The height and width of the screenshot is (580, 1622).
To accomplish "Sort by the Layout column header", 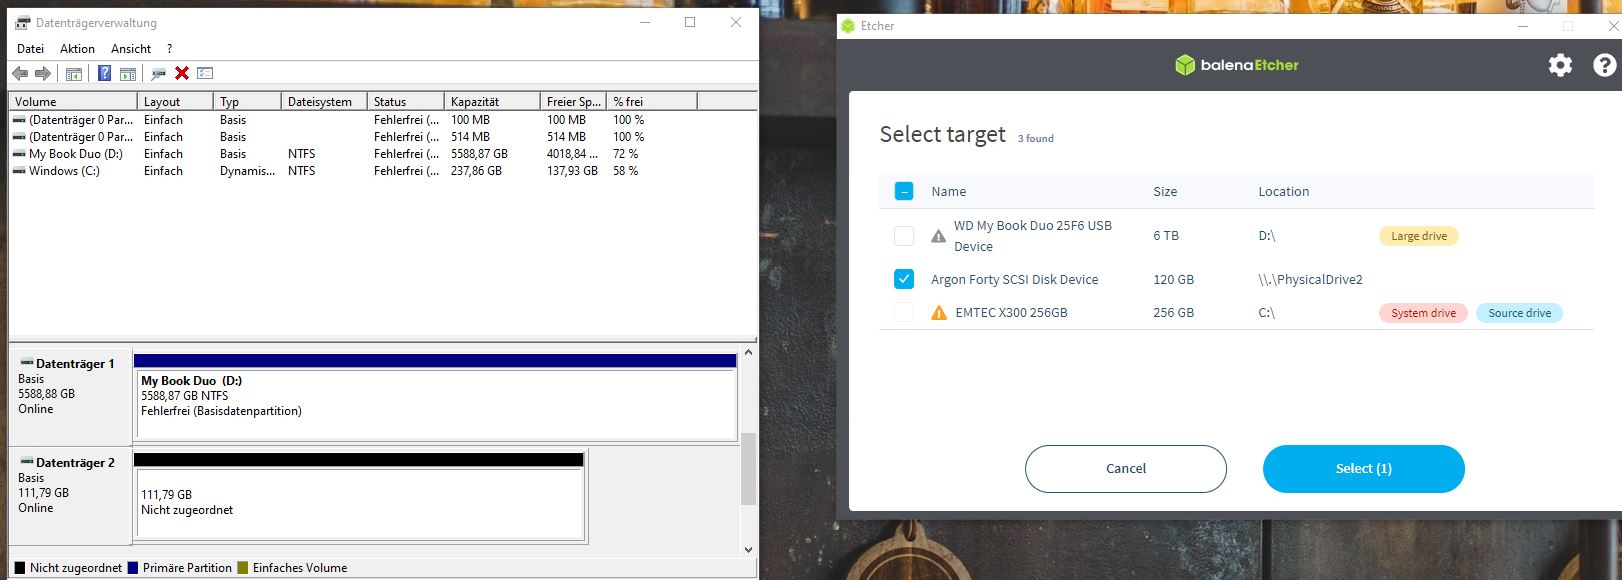I will (x=175, y=101).
